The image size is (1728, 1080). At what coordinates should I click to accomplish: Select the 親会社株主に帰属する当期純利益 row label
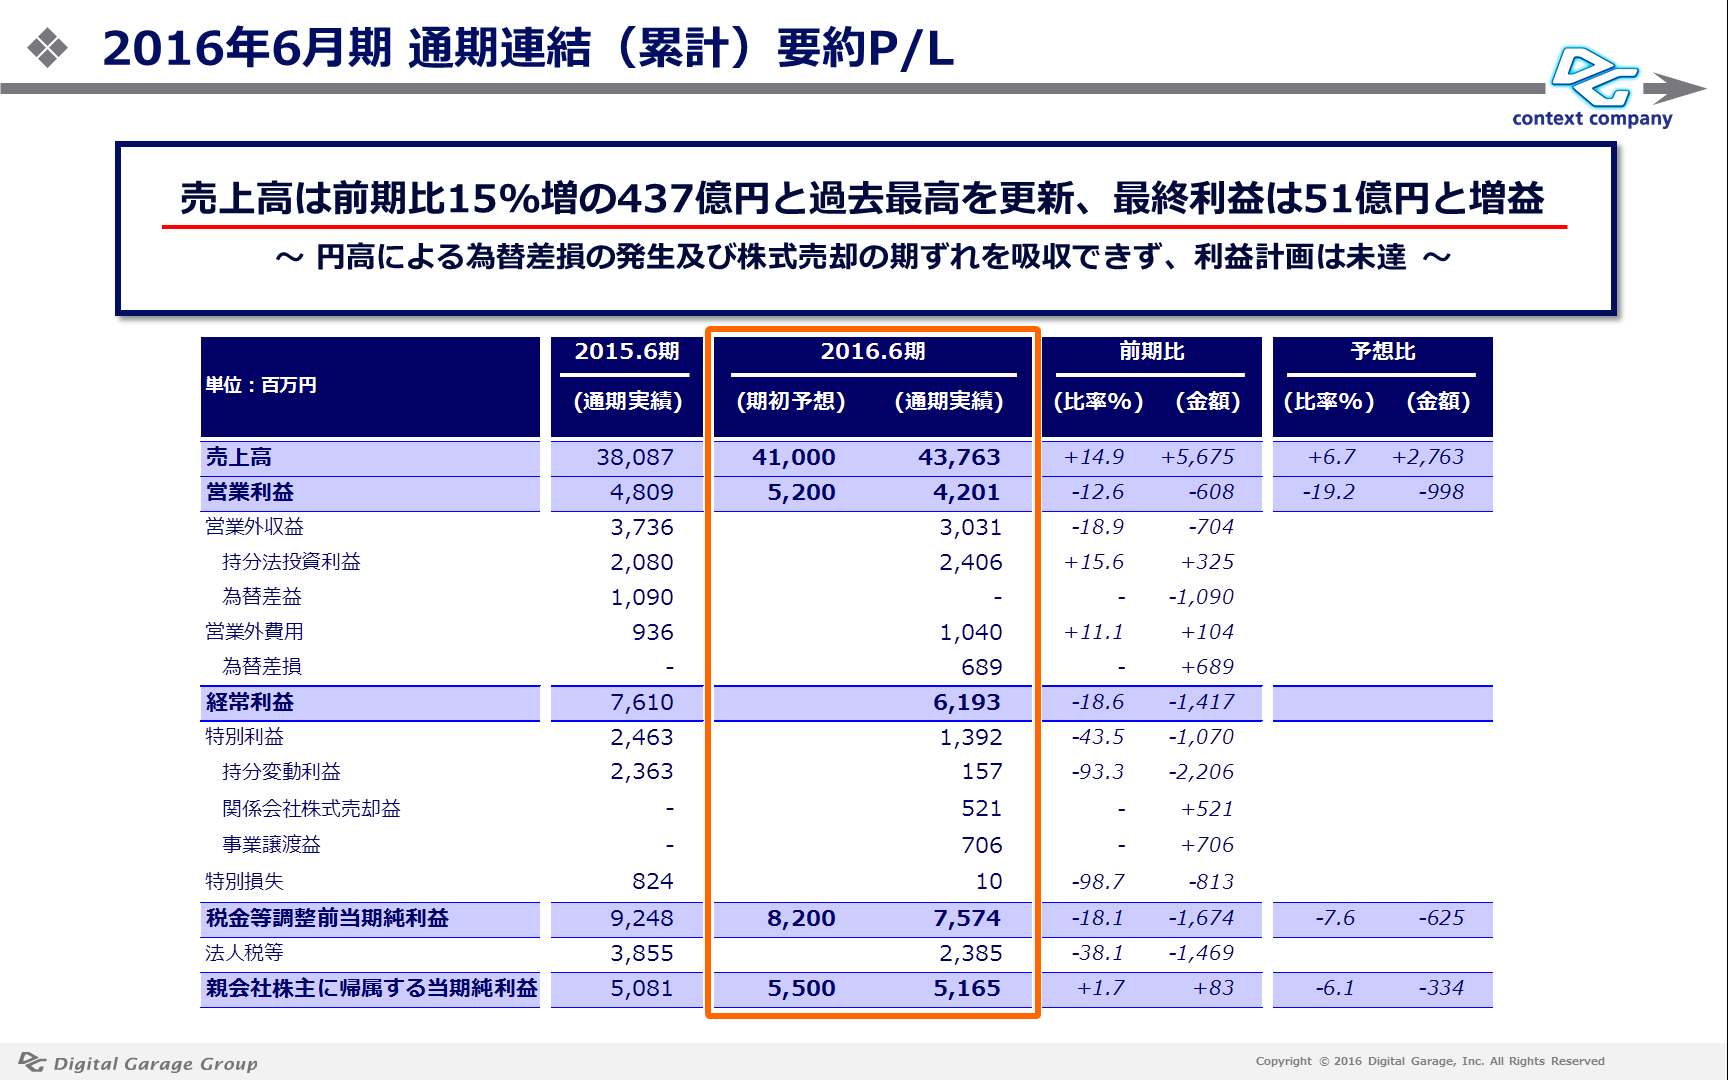pos(371,988)
